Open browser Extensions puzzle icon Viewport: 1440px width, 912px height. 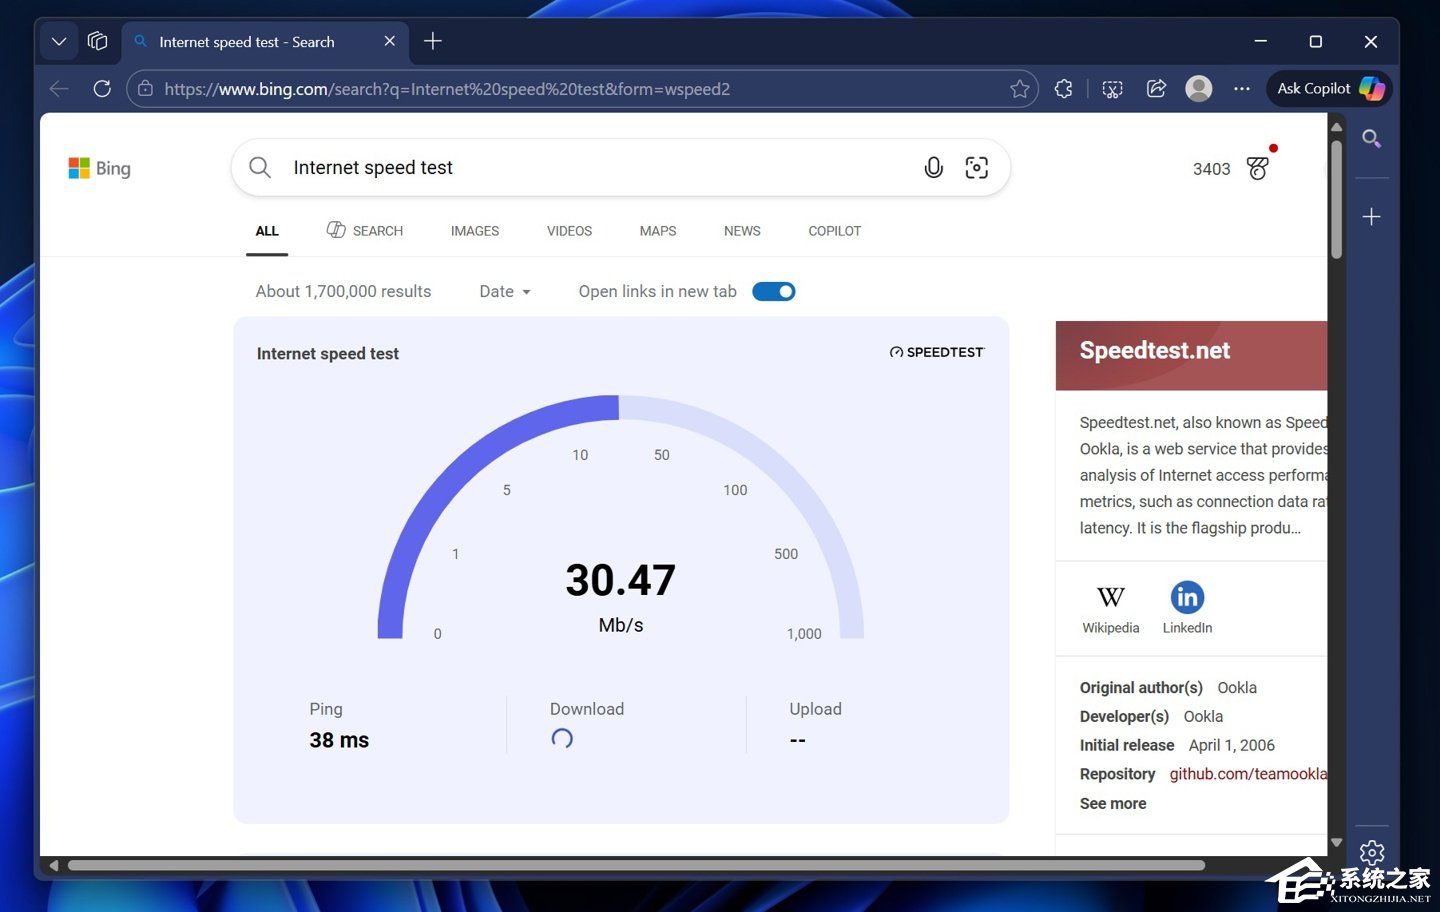[1063, 89]
